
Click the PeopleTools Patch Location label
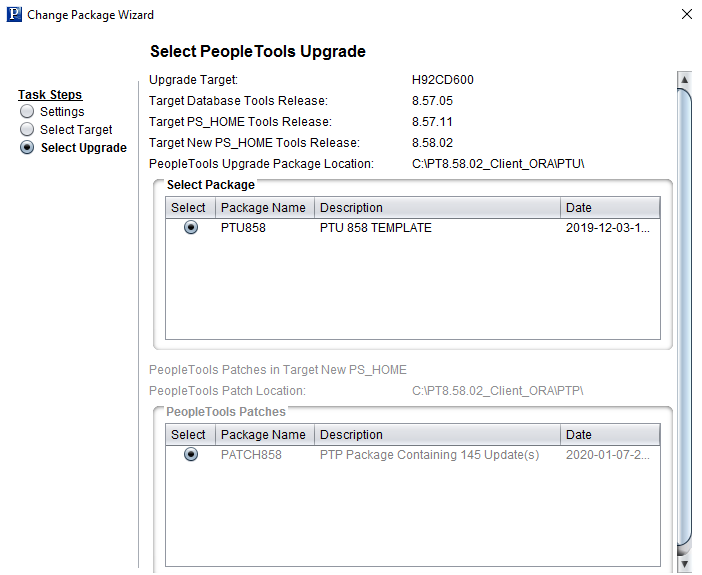227,391
